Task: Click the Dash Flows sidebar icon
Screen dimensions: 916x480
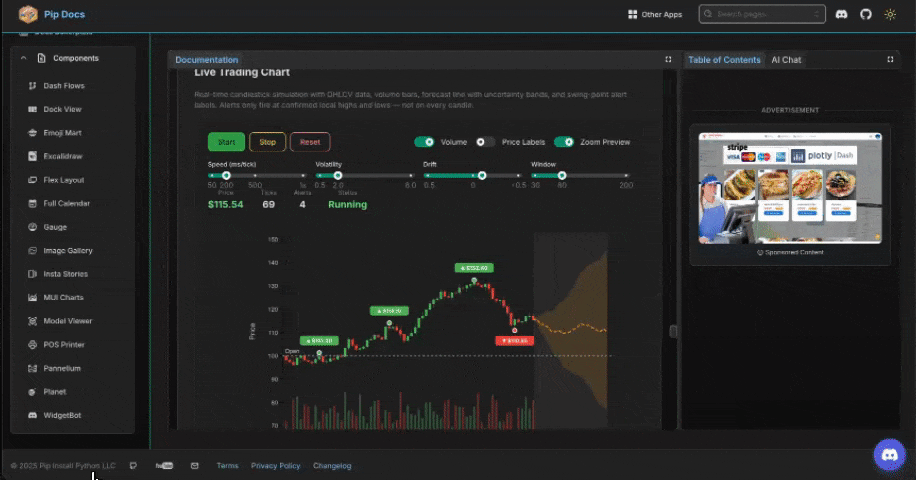Action: coord(32,86)
